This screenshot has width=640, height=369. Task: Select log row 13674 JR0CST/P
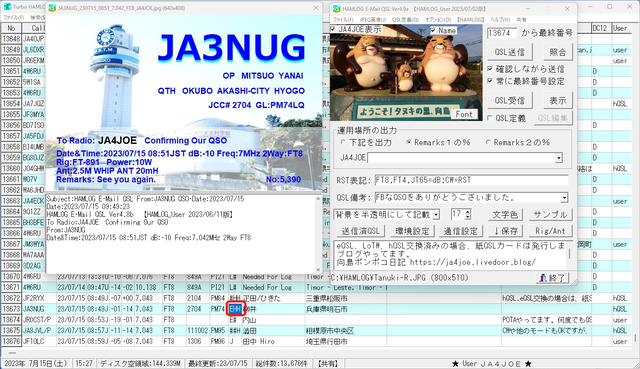(x=316, y=320)
